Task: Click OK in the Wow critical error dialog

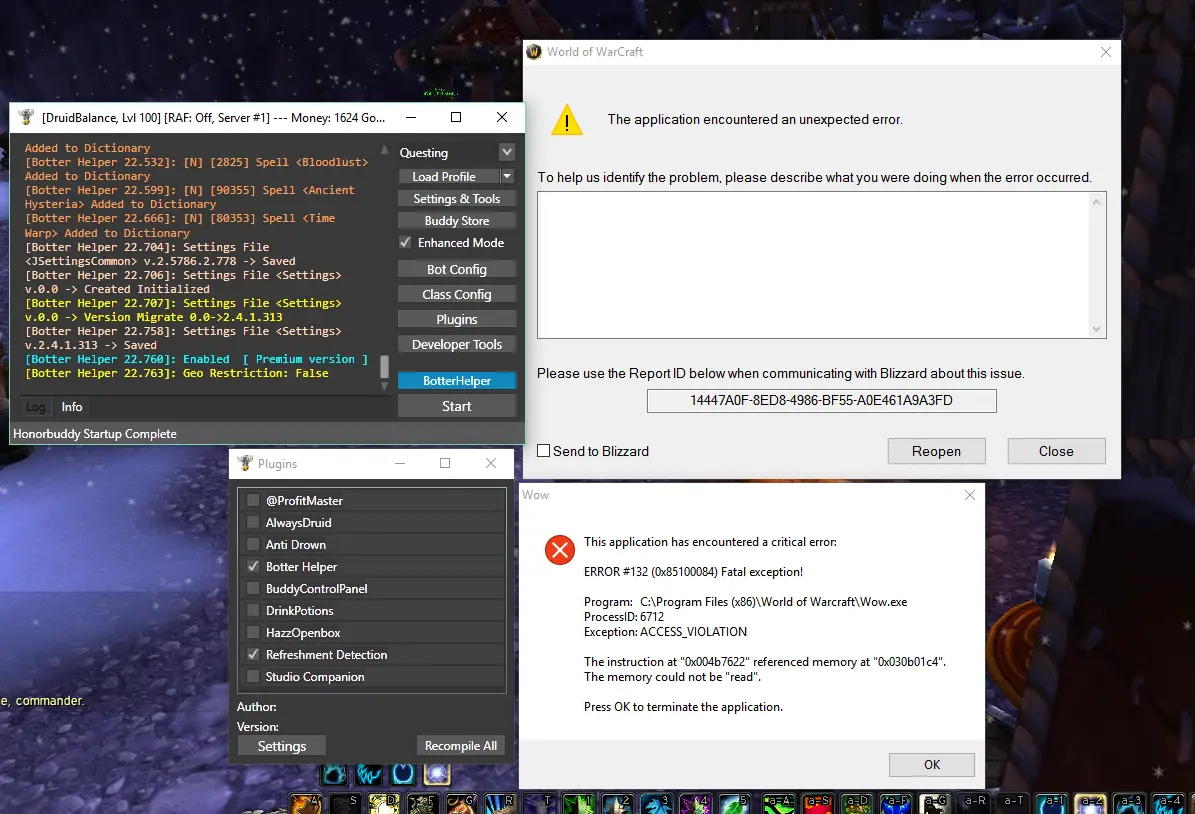Action: click(932, 764)
